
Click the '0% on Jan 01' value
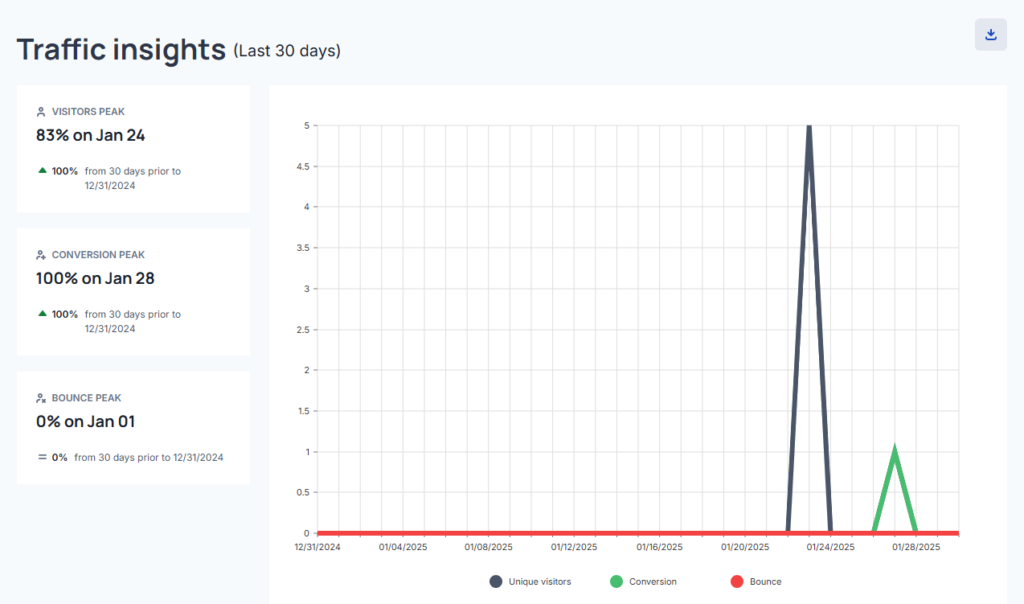click(86, 421)
